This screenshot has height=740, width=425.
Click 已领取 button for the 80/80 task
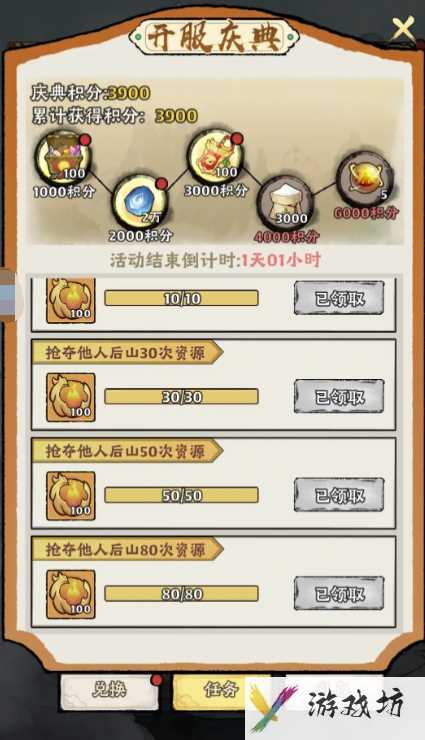click(339, 594)
